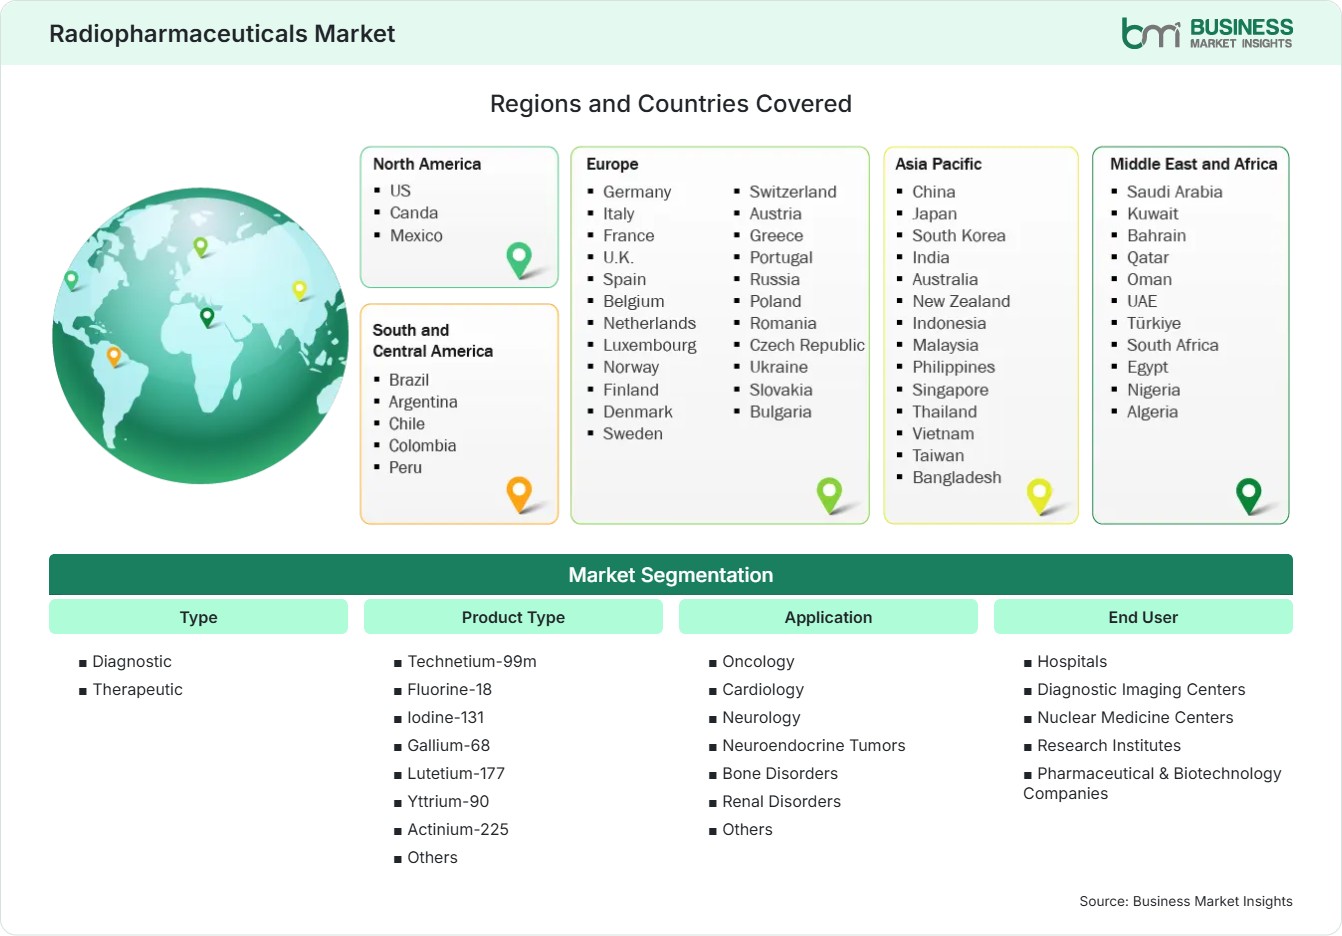The height and width of the screenshot is (936, 1342).
Task: Click Diagnostic under Type
Action: point(132,662)
